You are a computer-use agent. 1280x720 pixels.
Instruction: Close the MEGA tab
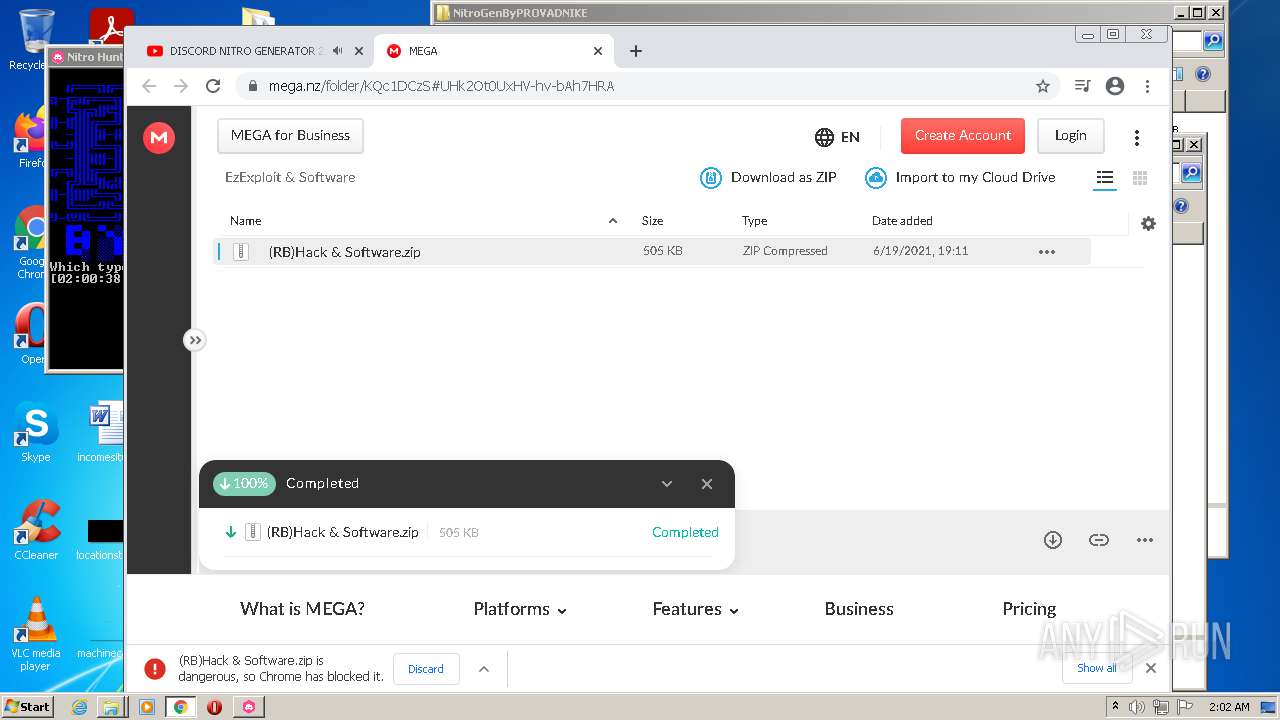coord(598,51)
